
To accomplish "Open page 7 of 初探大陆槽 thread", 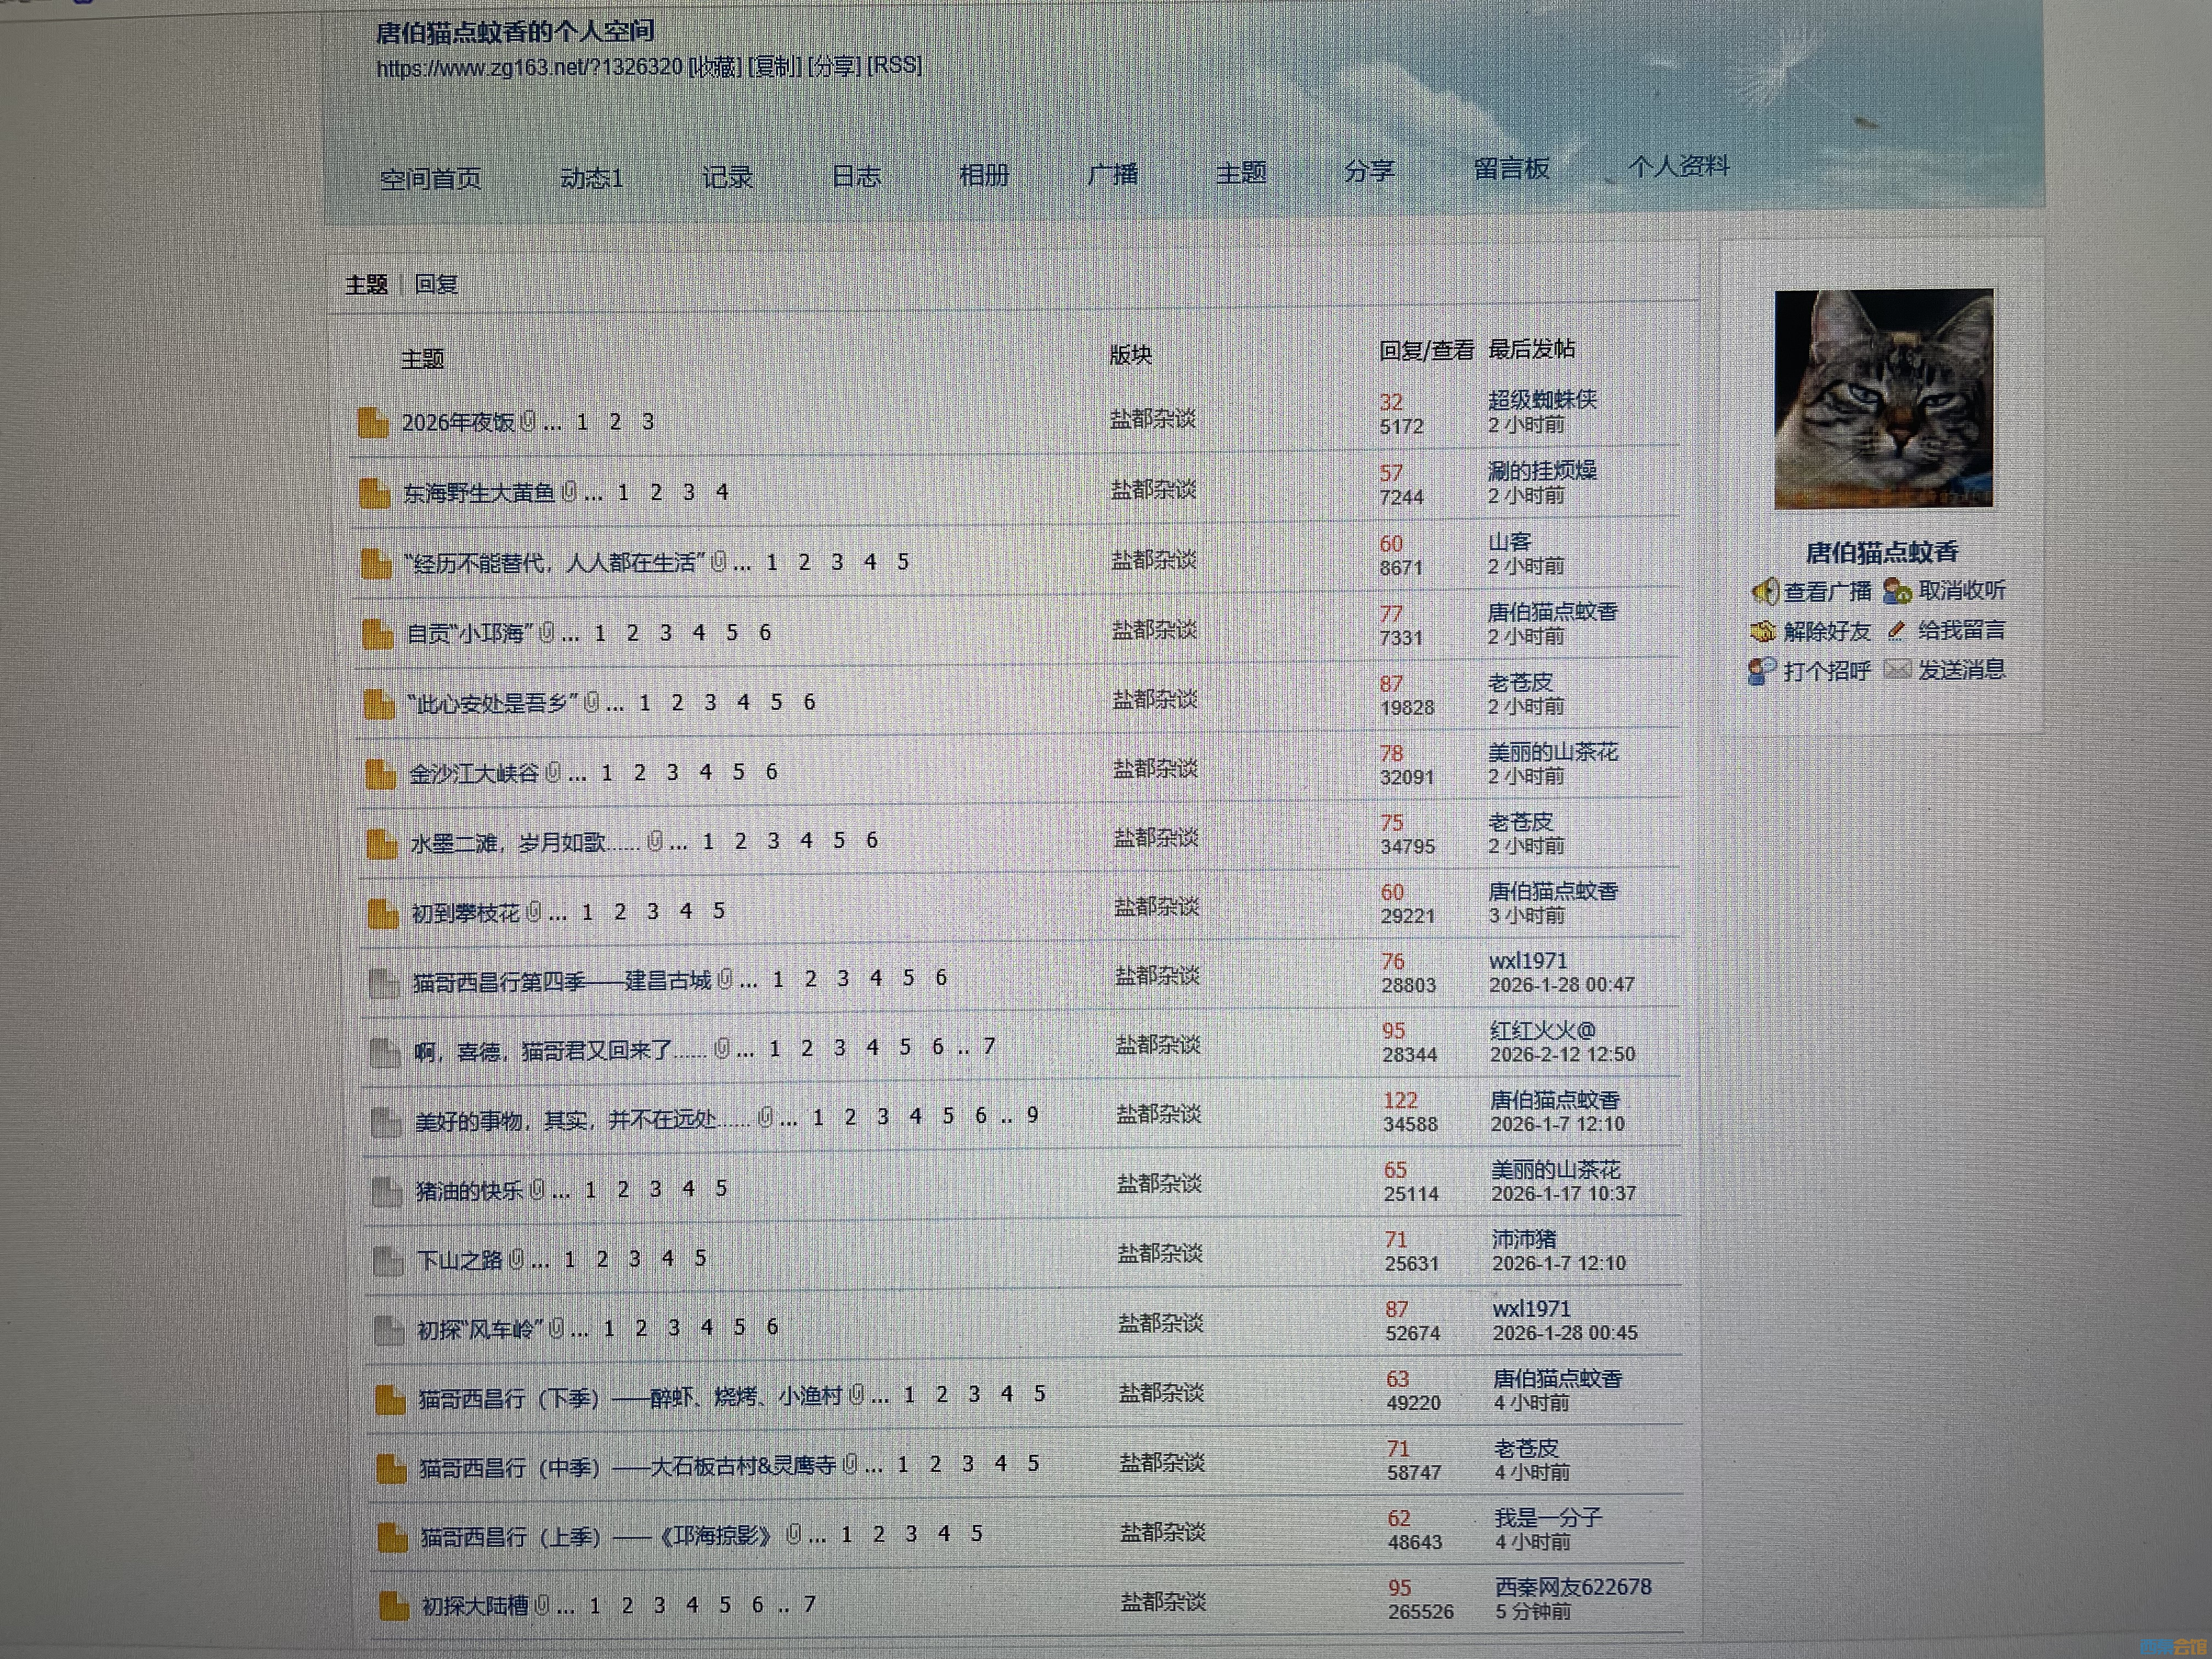I will (809, 1604).
